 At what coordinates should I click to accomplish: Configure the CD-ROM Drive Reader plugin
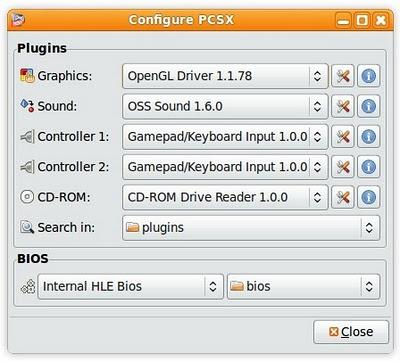[x=343, y=197]
